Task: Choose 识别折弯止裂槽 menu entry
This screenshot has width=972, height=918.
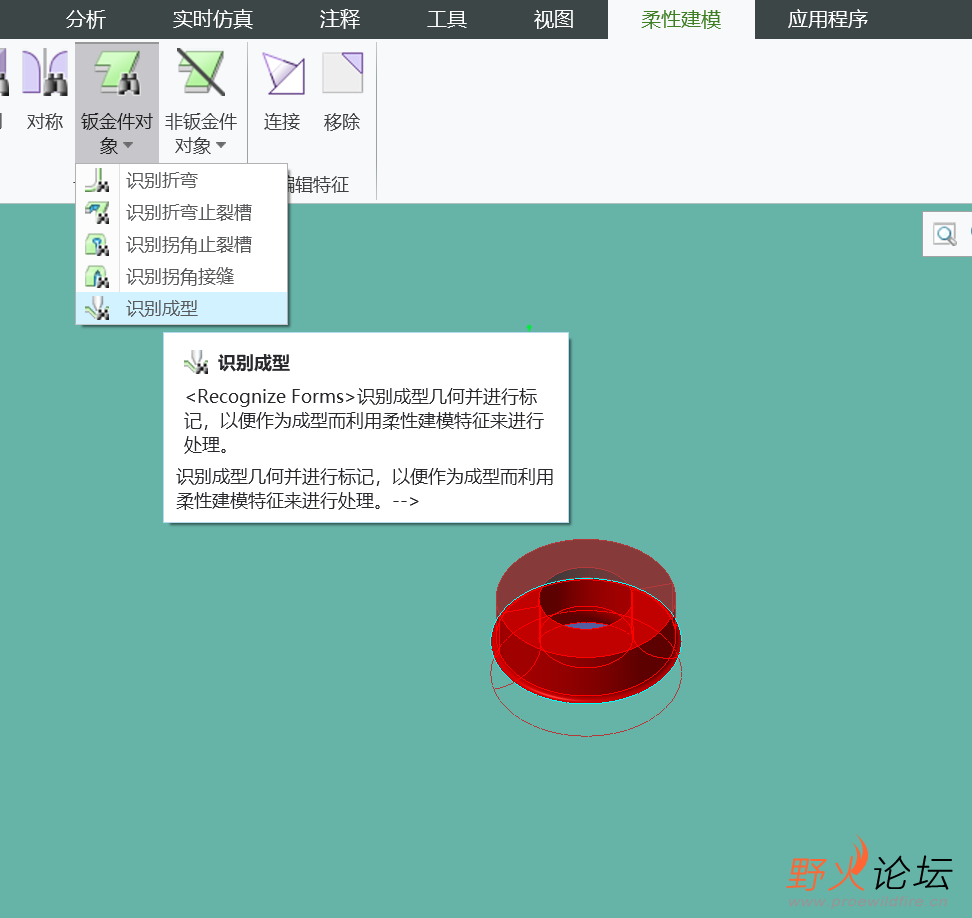Action: (x=182, y=213)
